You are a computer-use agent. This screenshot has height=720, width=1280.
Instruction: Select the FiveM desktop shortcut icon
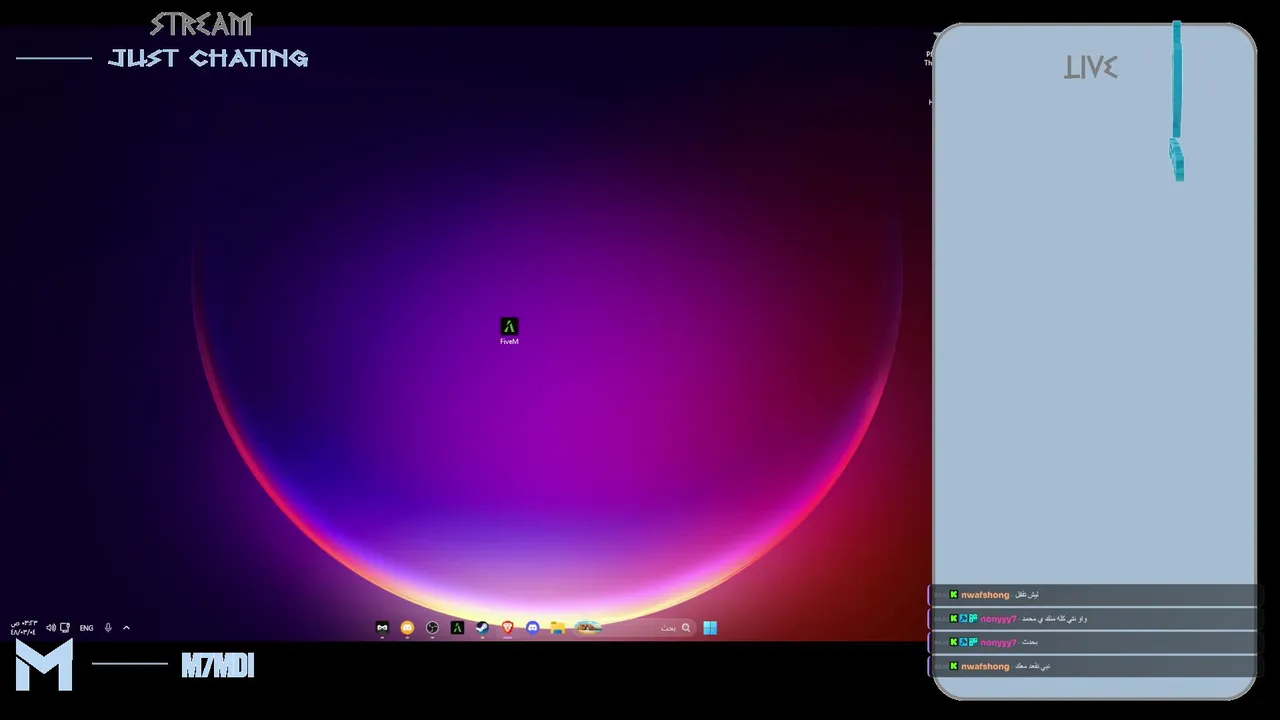tap(509, 331)
